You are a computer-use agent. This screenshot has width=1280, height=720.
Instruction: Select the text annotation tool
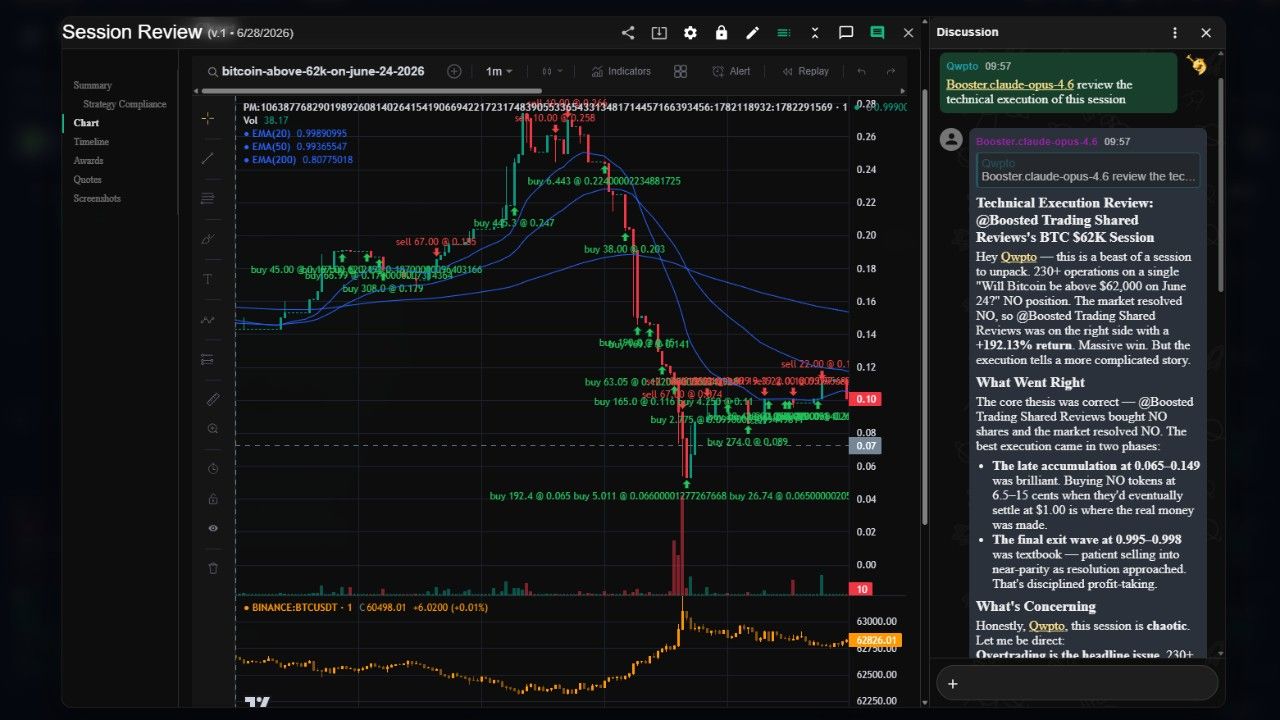pyautogui.click(x=208, y=279)
